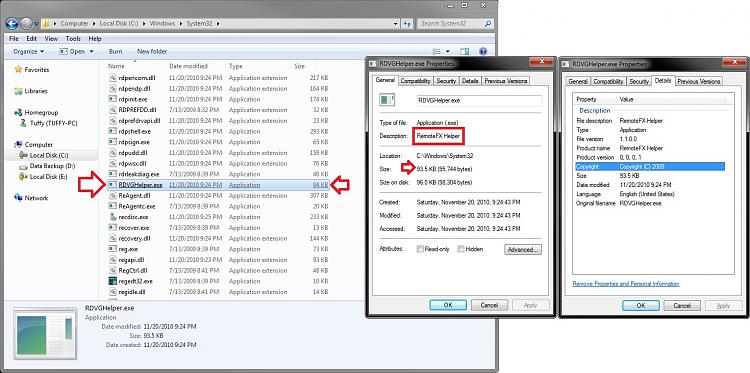
Task: Click the Forward navigation arrow in Explorer
Action: (x=26, y=23)
